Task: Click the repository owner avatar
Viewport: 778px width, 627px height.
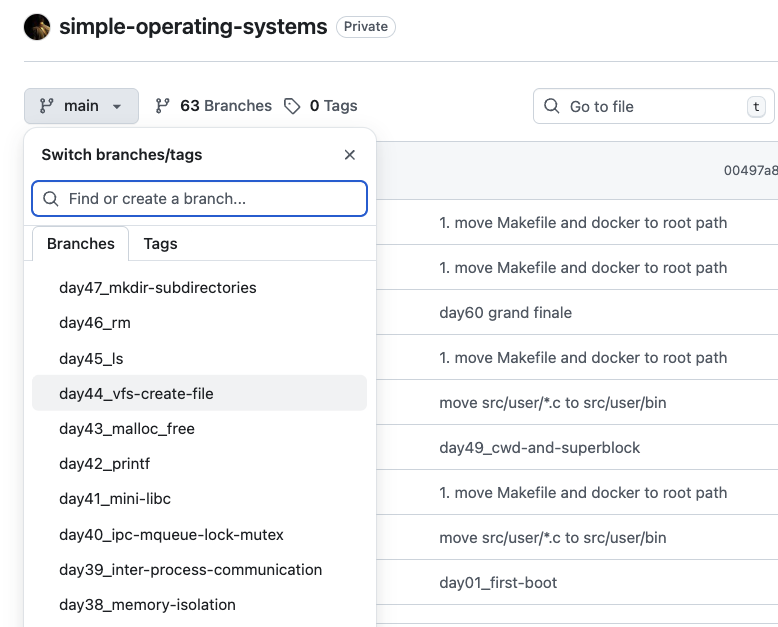Action: pyautogui.click(x=37, y=27)
